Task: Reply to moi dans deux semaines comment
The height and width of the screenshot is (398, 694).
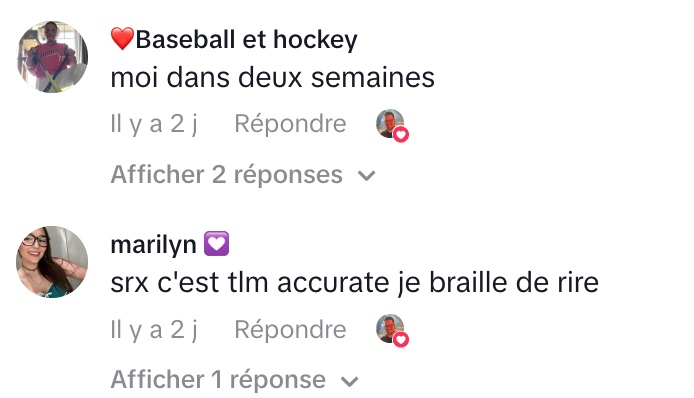Action: pos(290,124)
